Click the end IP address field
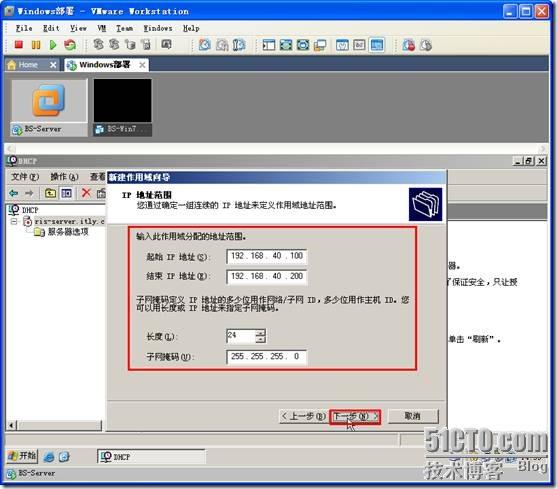The width and height of the screenshot is (557, 489). pyautogui.click(x=266, y=276)
